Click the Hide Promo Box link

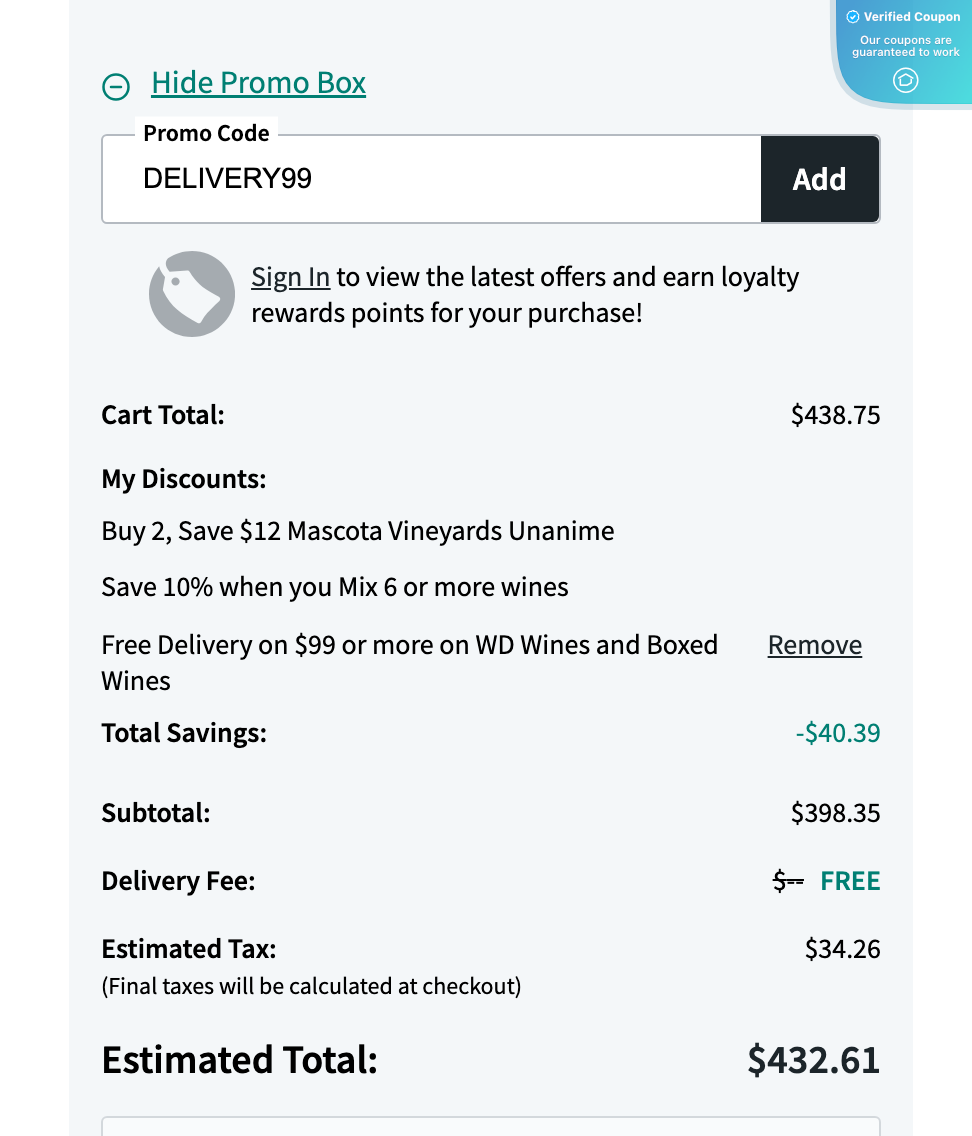[x=258, y=83]
